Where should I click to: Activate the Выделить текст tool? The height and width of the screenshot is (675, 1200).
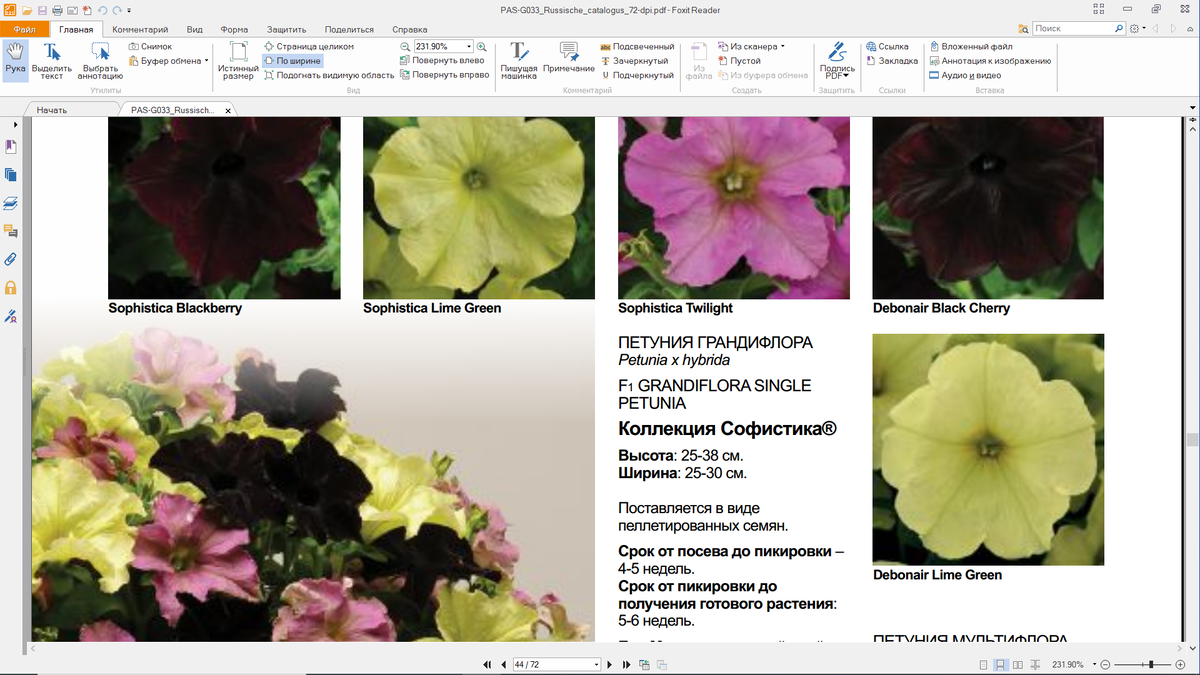pos(51,60)
